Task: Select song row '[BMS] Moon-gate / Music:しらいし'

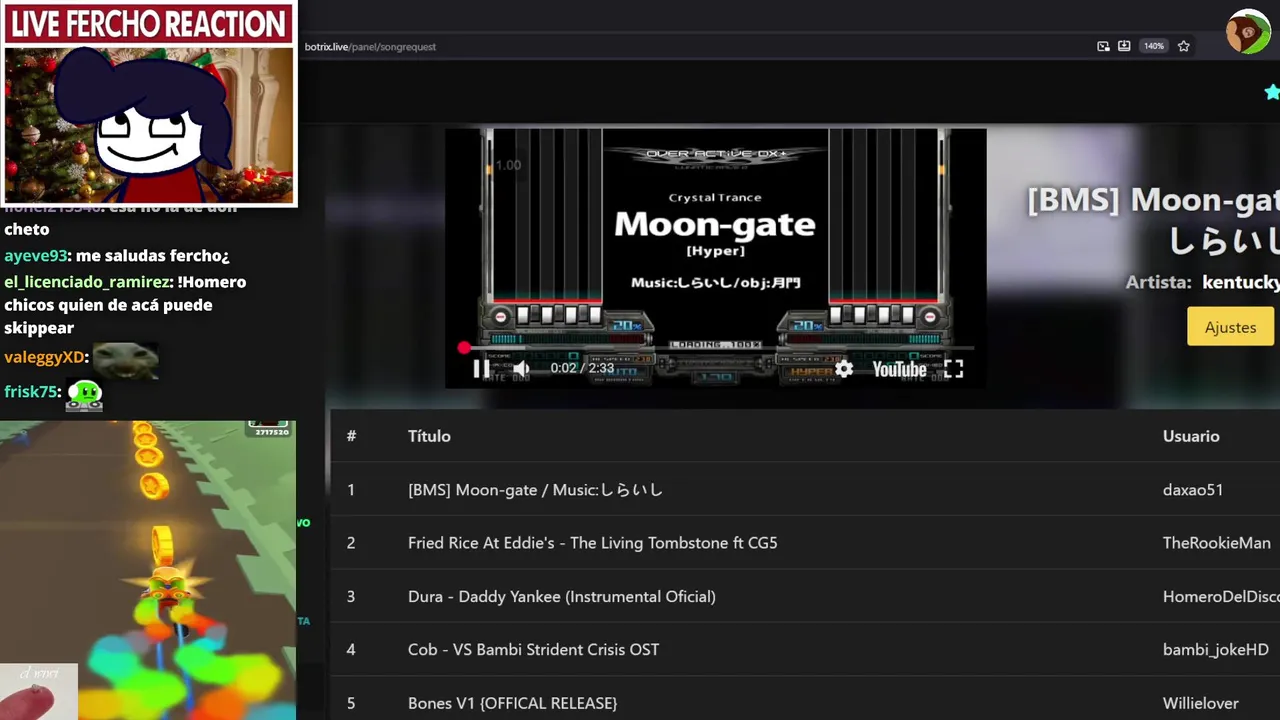Action: [805, 489]
